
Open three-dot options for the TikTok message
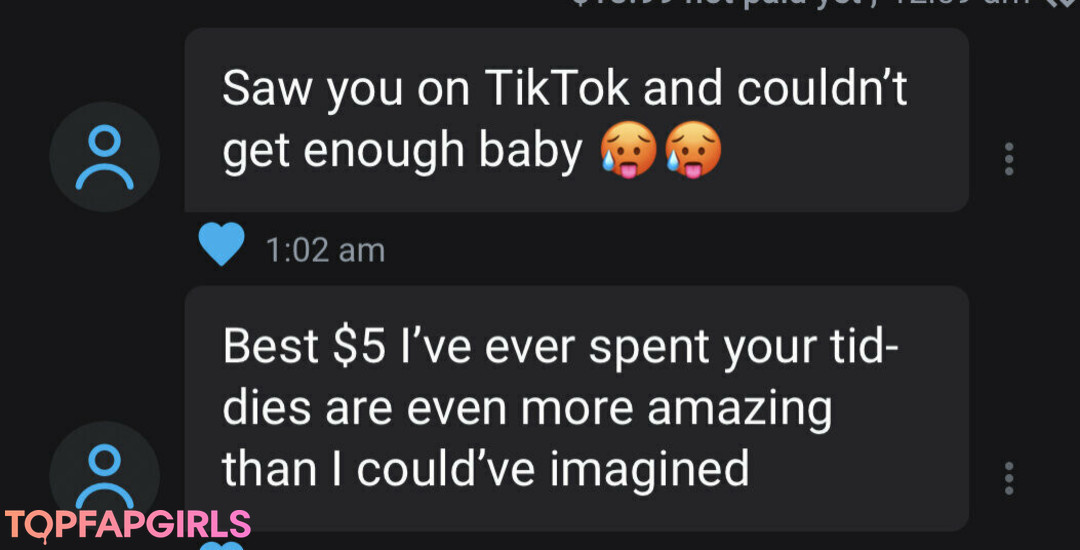point(1009,158)
